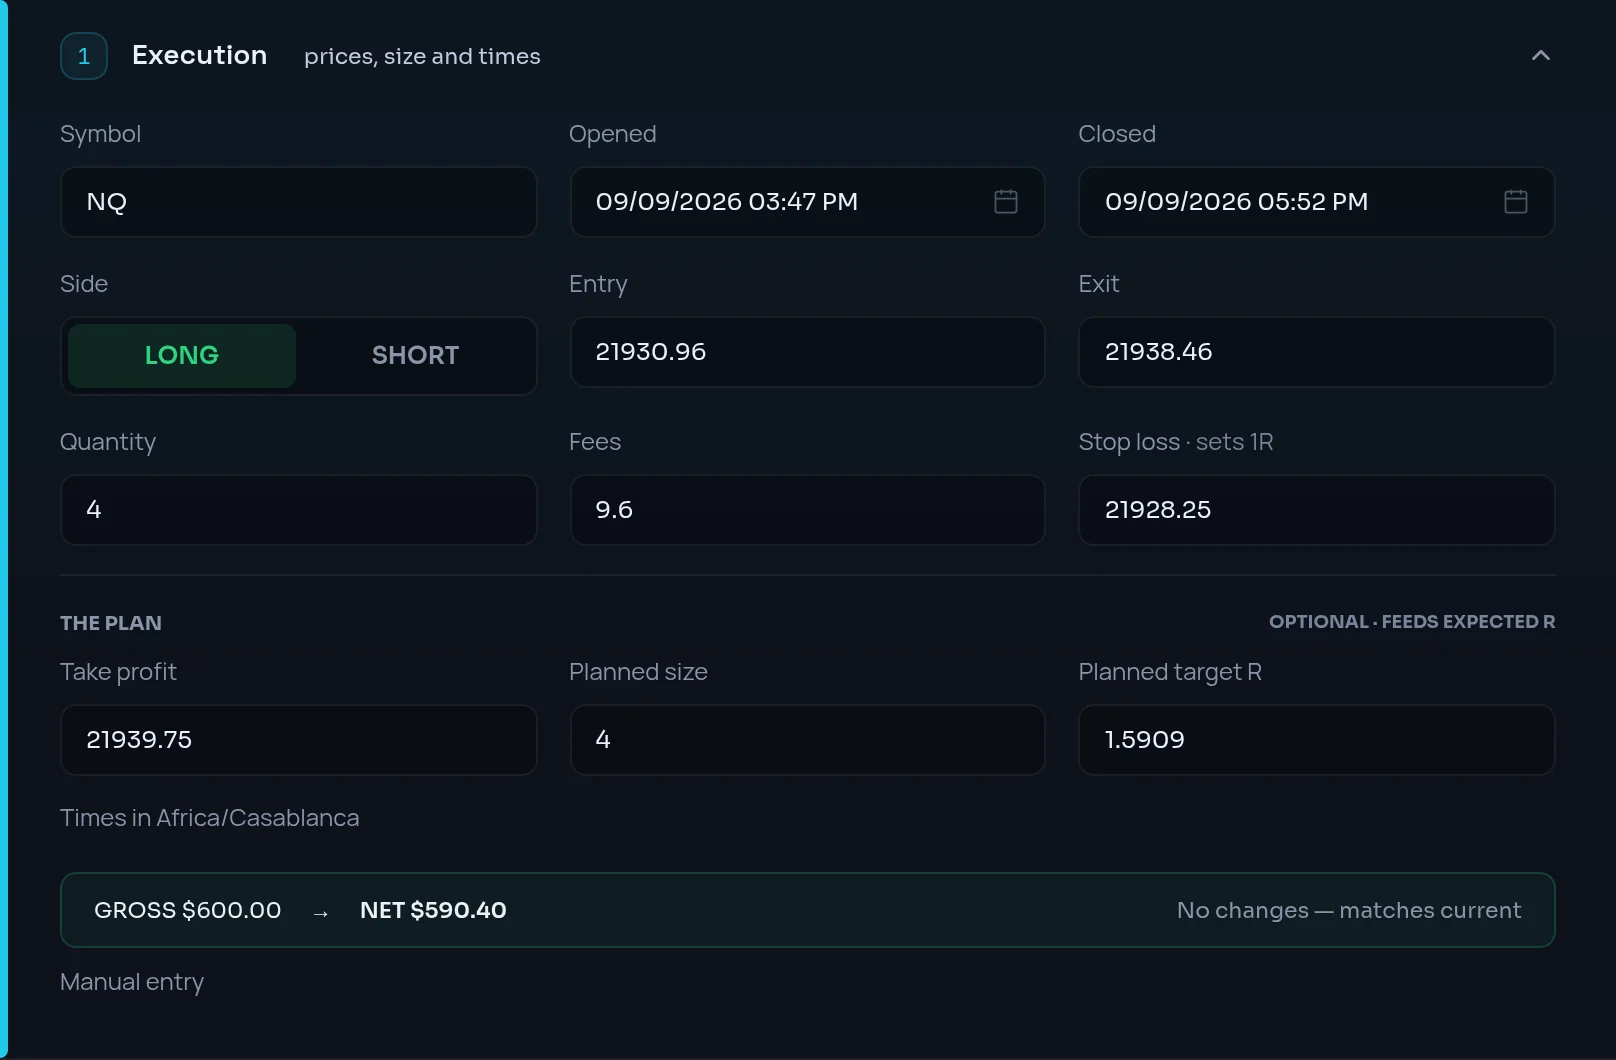Screen dimensions: 1616x1060
Task: Click the Execution section heading
Action: 199,55
